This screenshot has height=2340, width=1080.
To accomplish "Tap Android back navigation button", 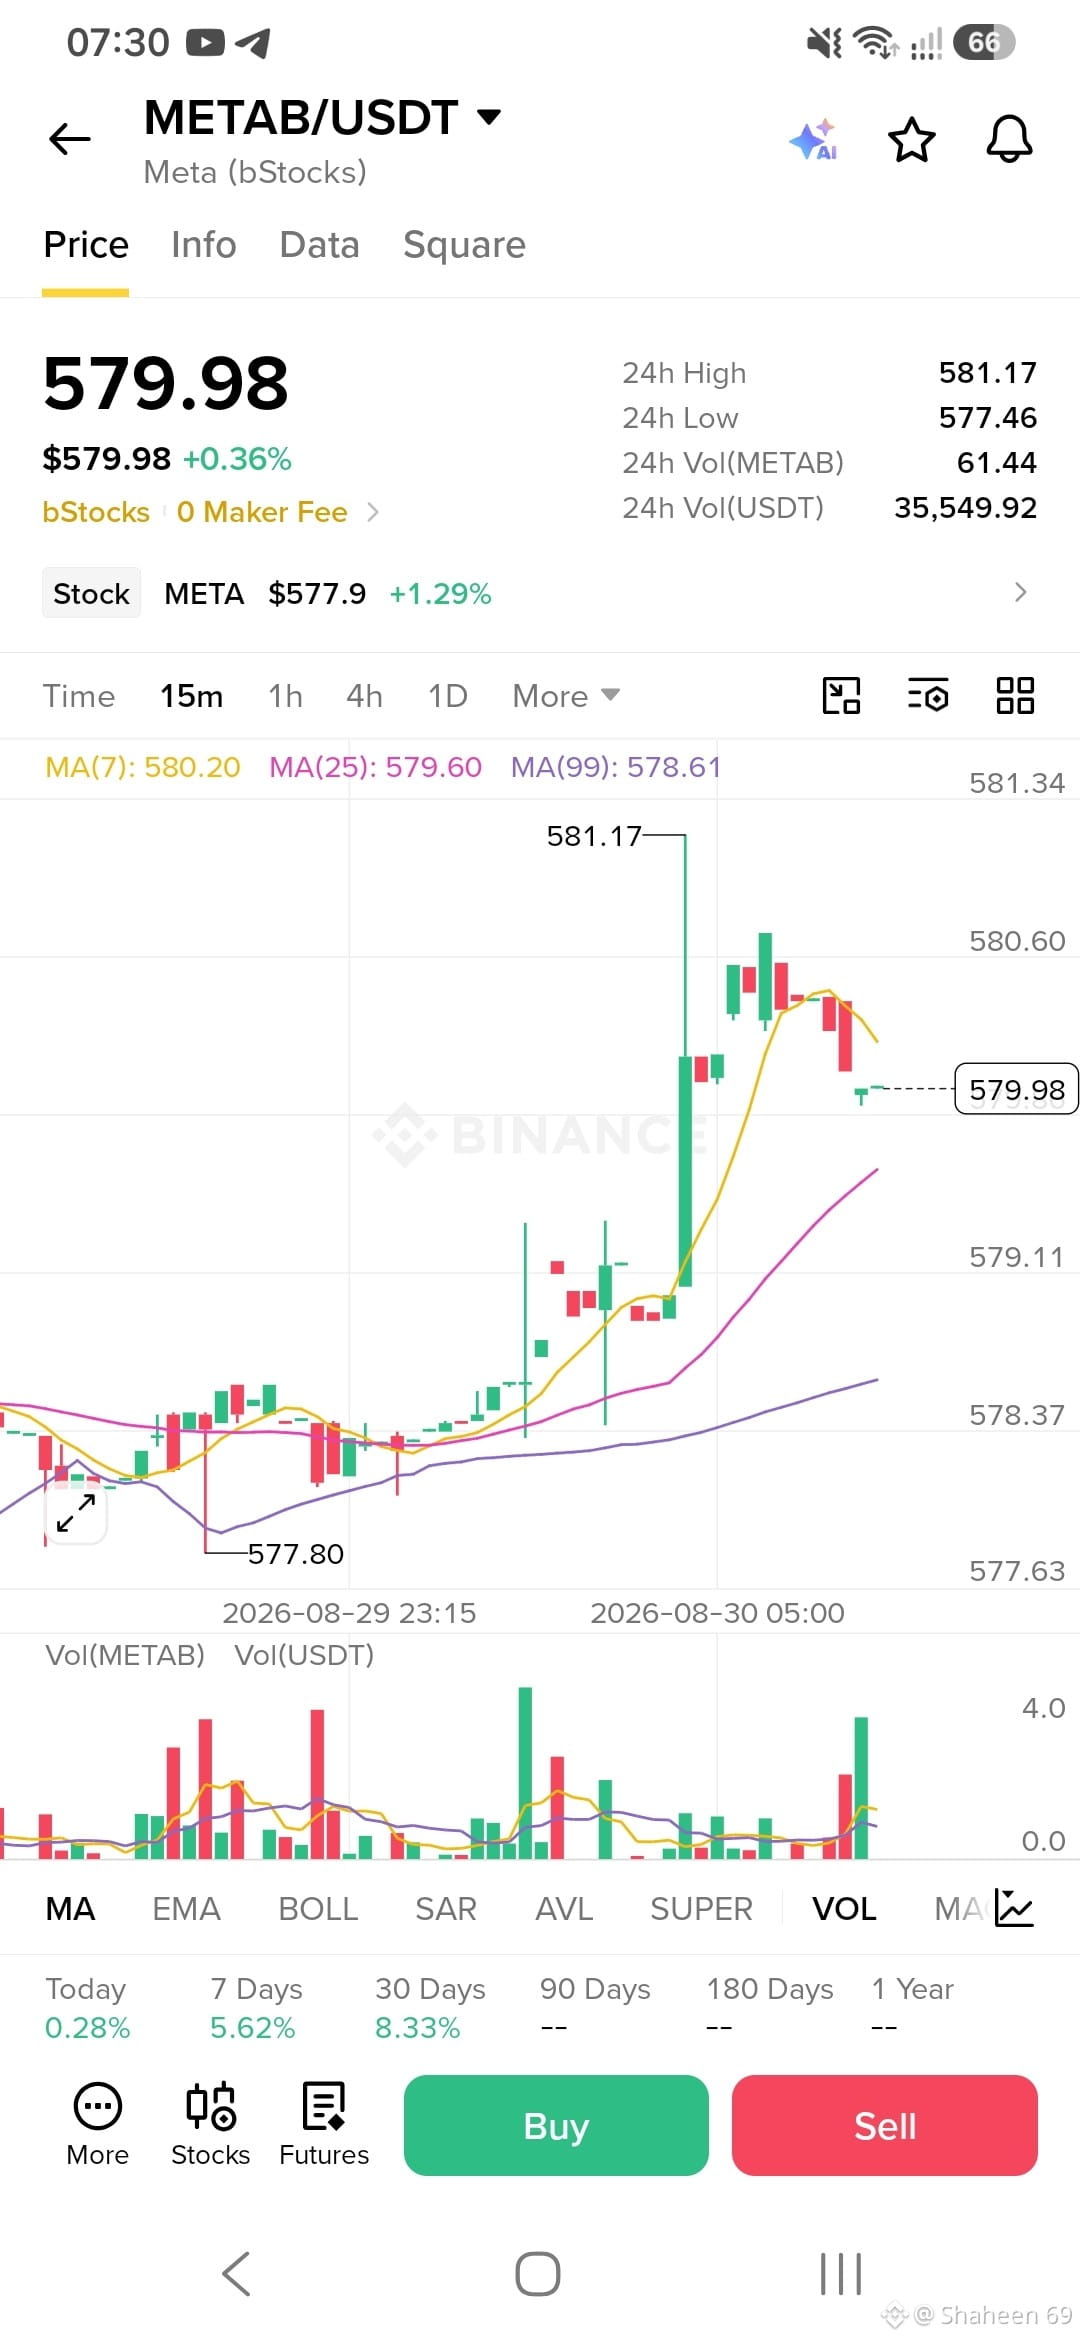I will pos(236,2274).
